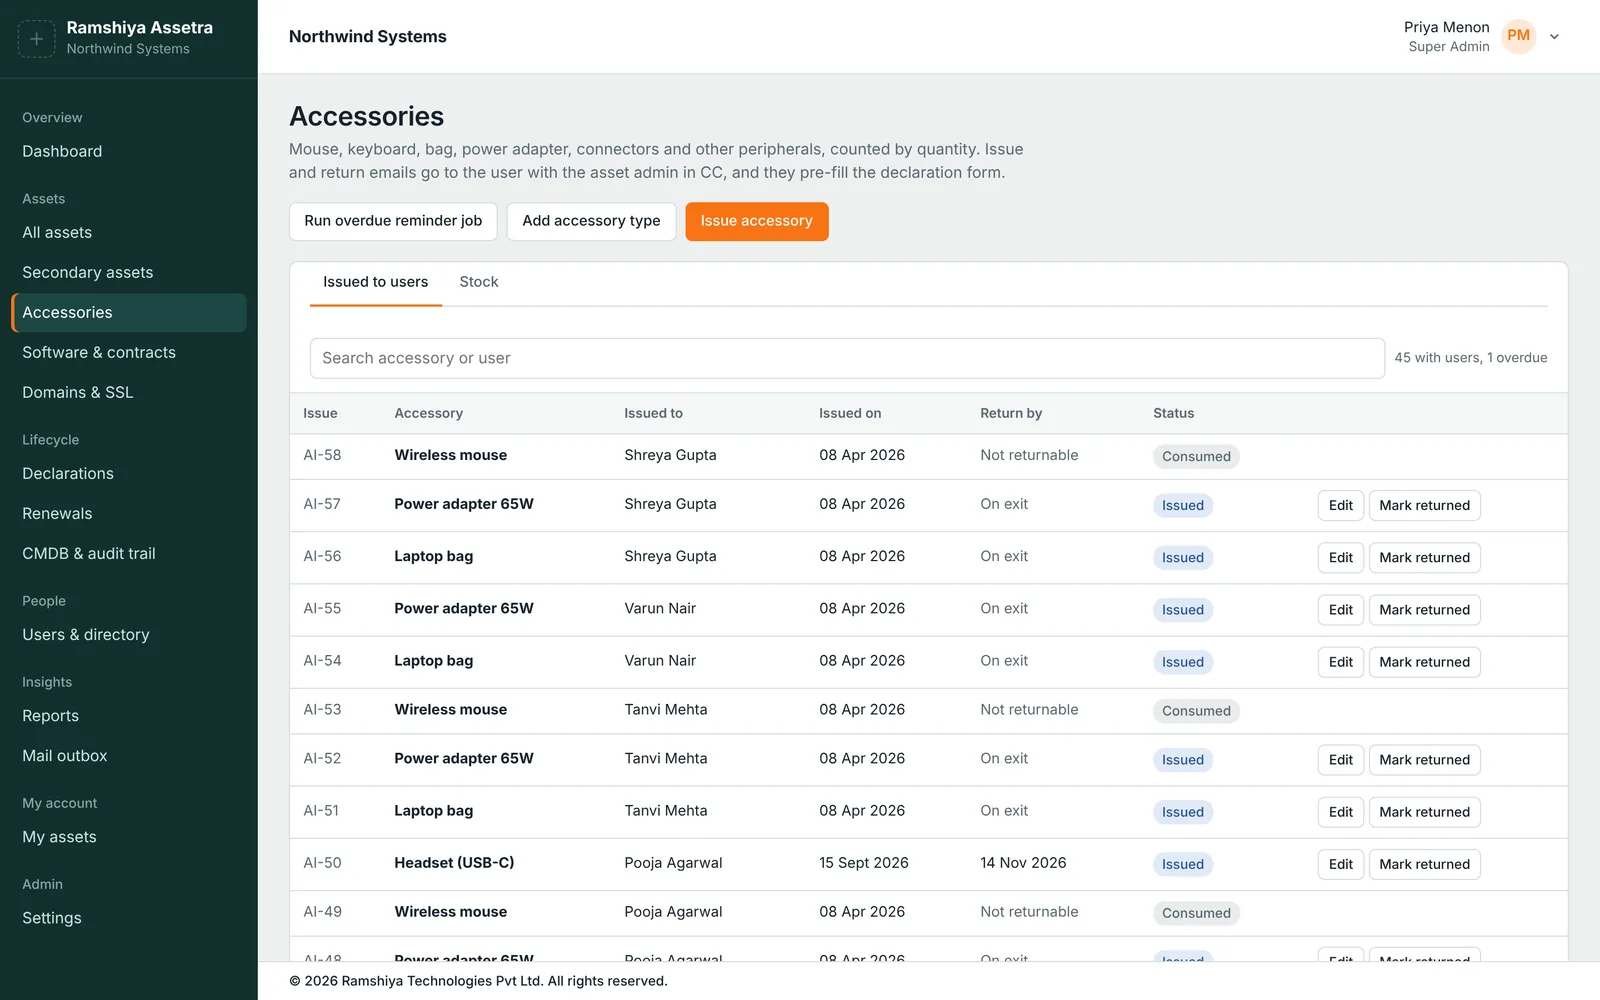Click Add accessory type button

tap(591, 221)
